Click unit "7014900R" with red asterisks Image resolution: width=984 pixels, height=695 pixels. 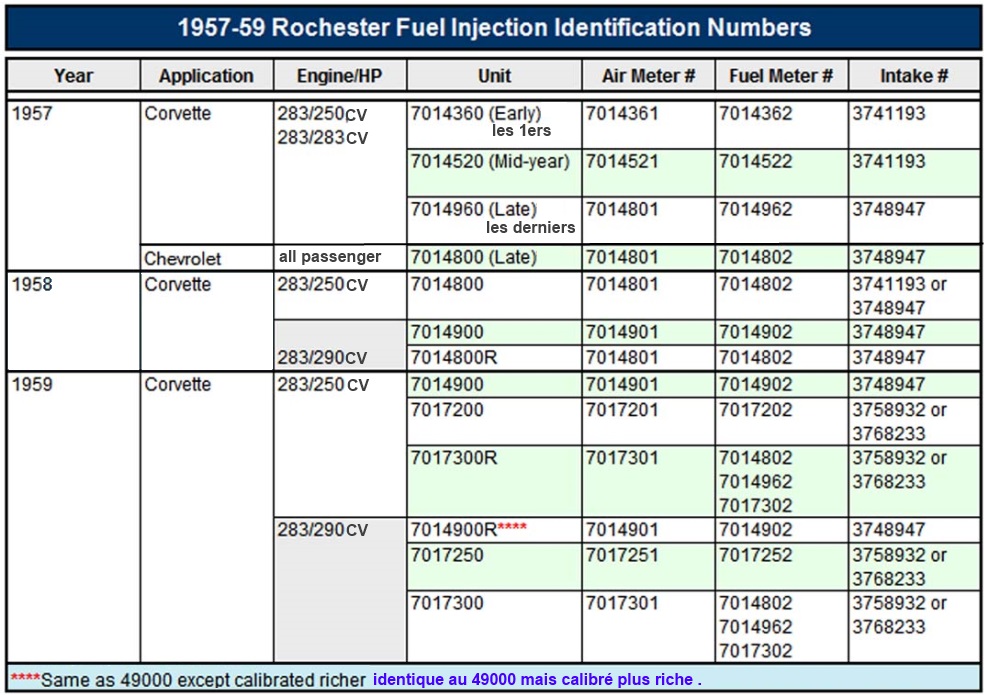(x=469, y=529)
